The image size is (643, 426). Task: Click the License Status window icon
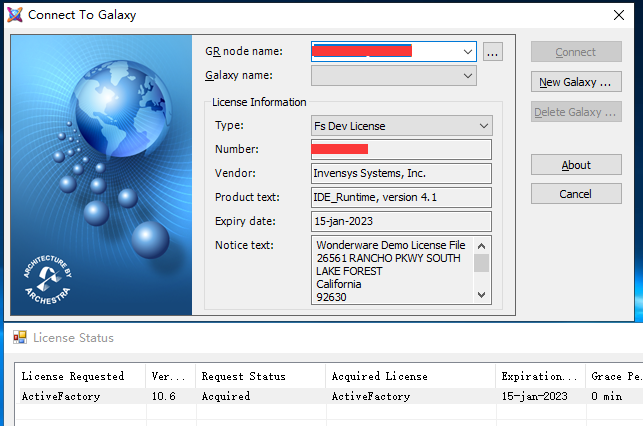coord(20,337)
